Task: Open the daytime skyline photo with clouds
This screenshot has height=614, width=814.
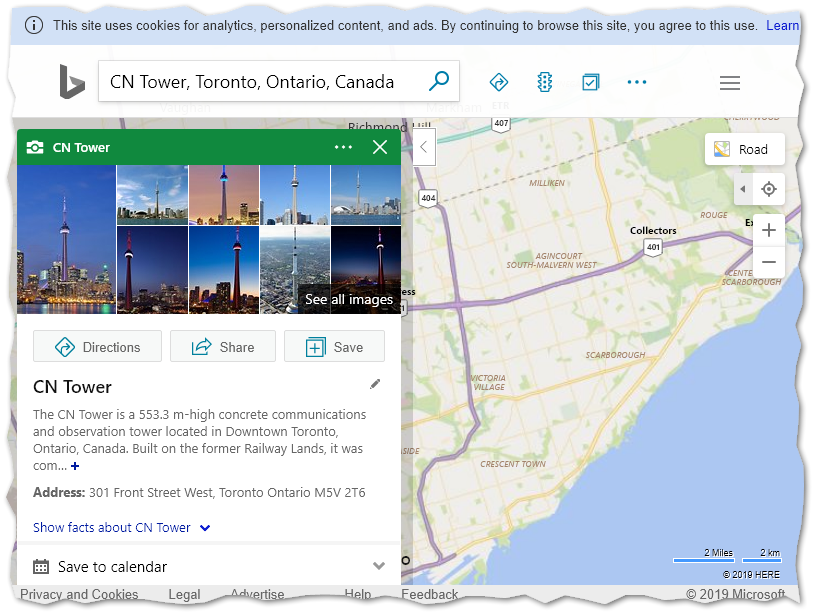Action: coord(153,195)
